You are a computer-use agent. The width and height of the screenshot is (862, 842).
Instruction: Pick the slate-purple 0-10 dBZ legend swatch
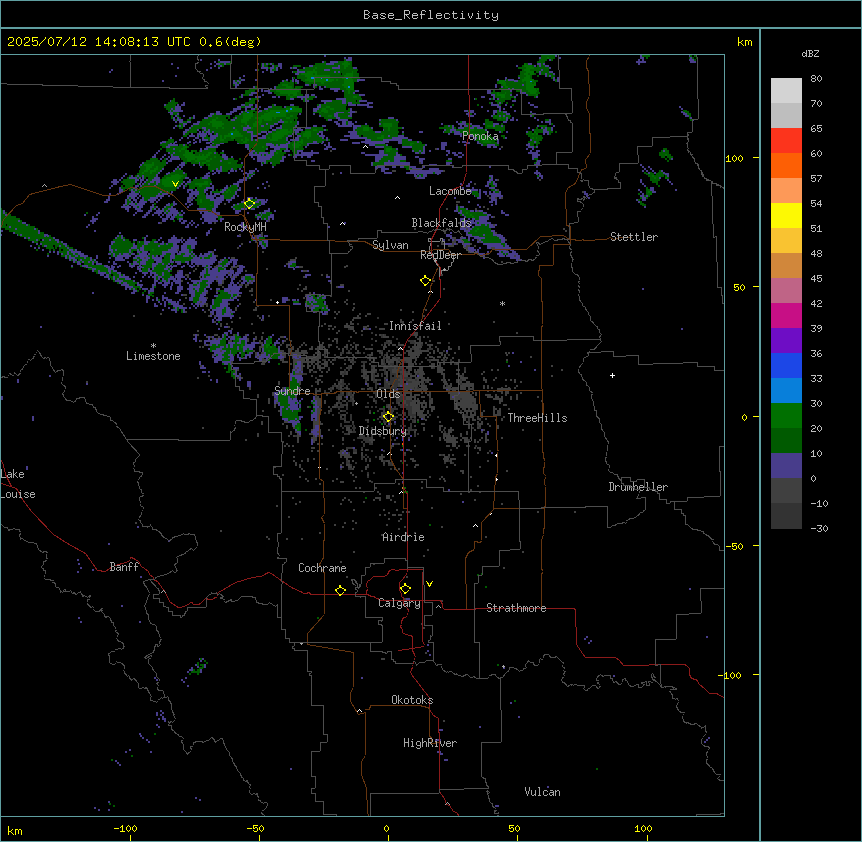786,466
